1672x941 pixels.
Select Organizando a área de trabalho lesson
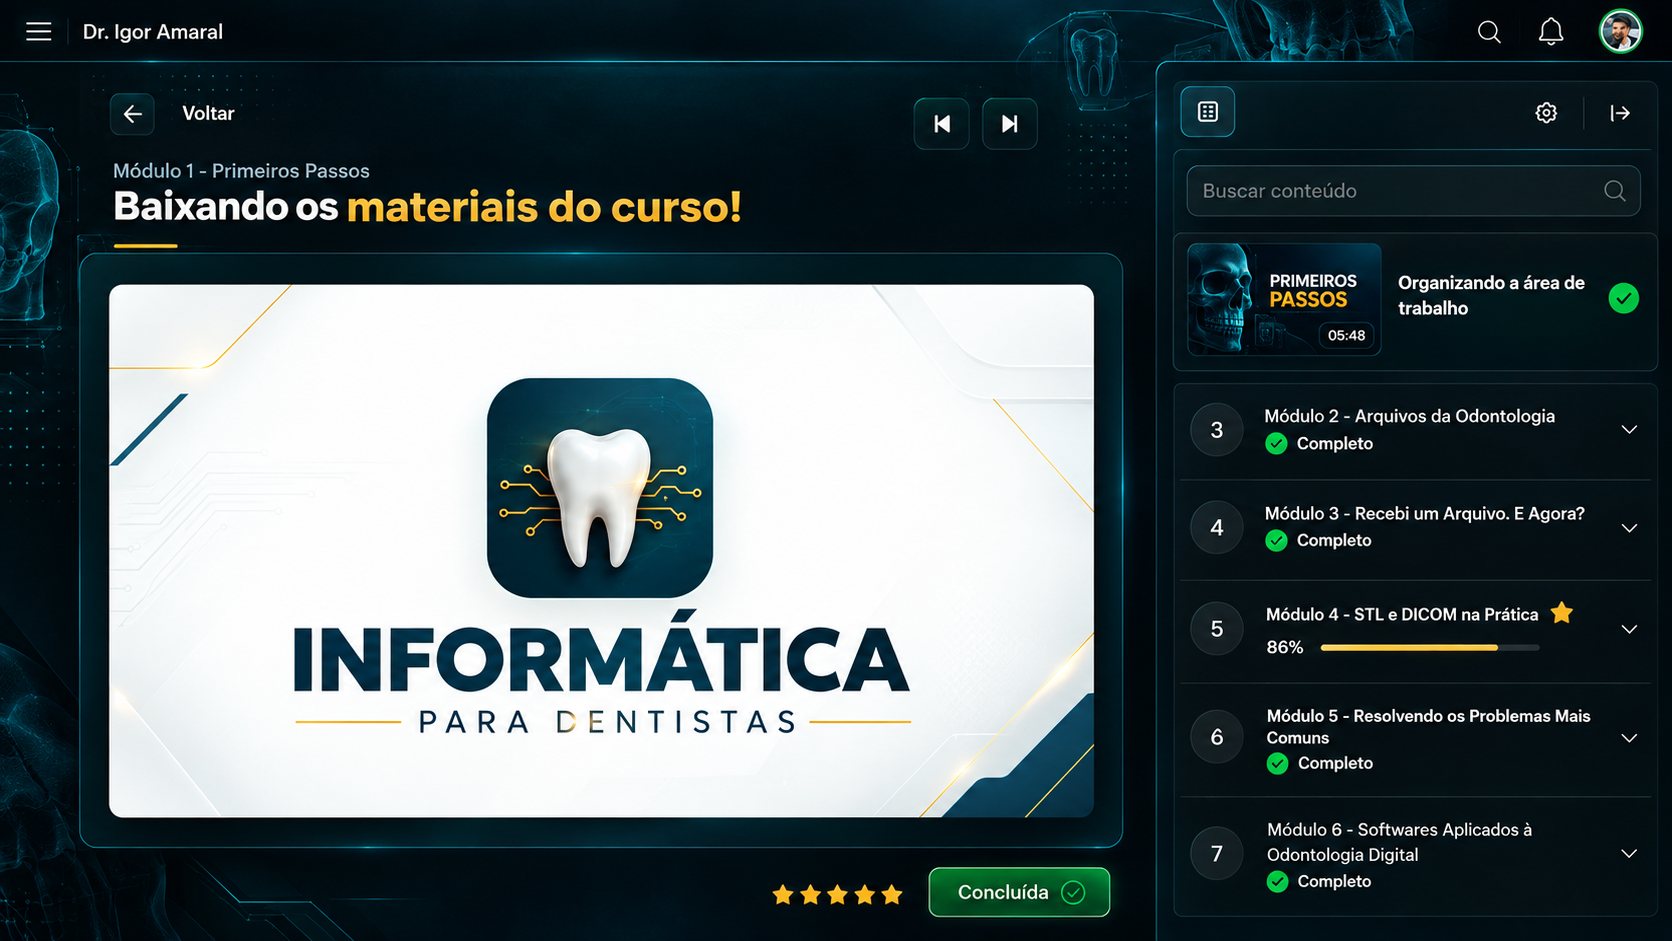1415,301
